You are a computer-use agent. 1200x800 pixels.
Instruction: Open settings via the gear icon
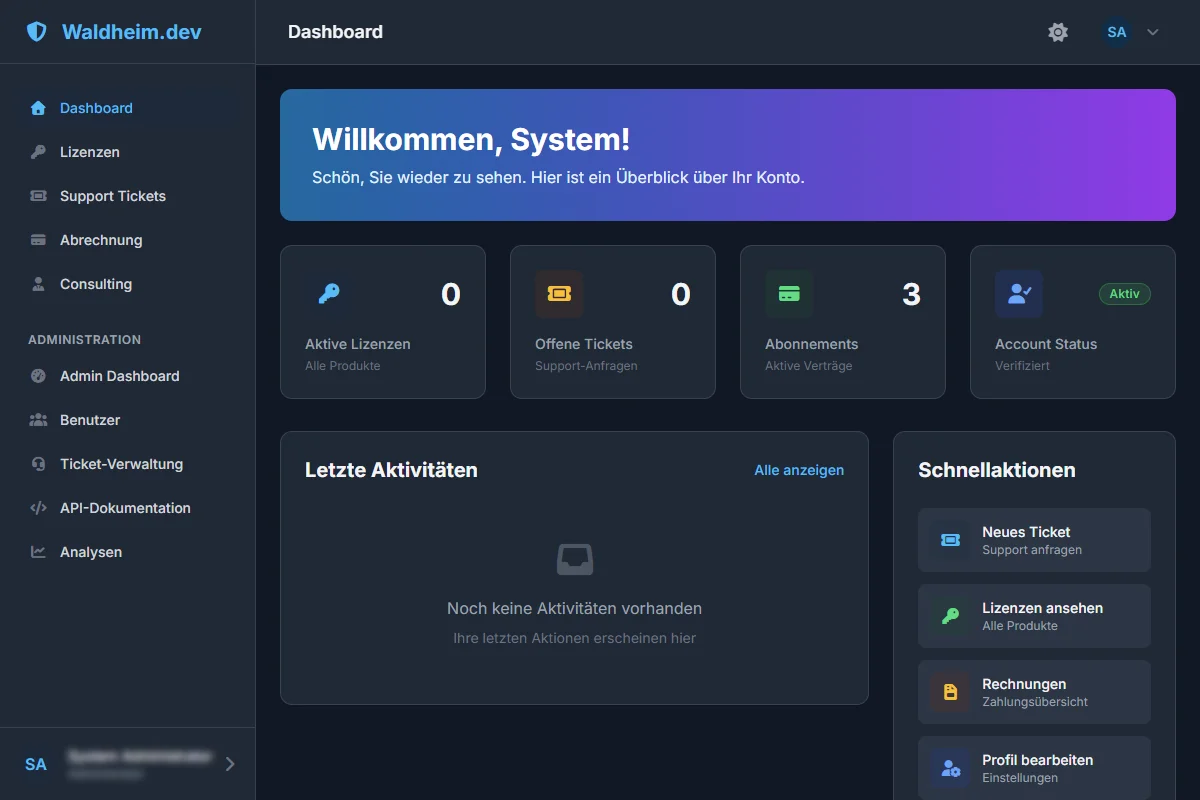tap(1058, 32)
